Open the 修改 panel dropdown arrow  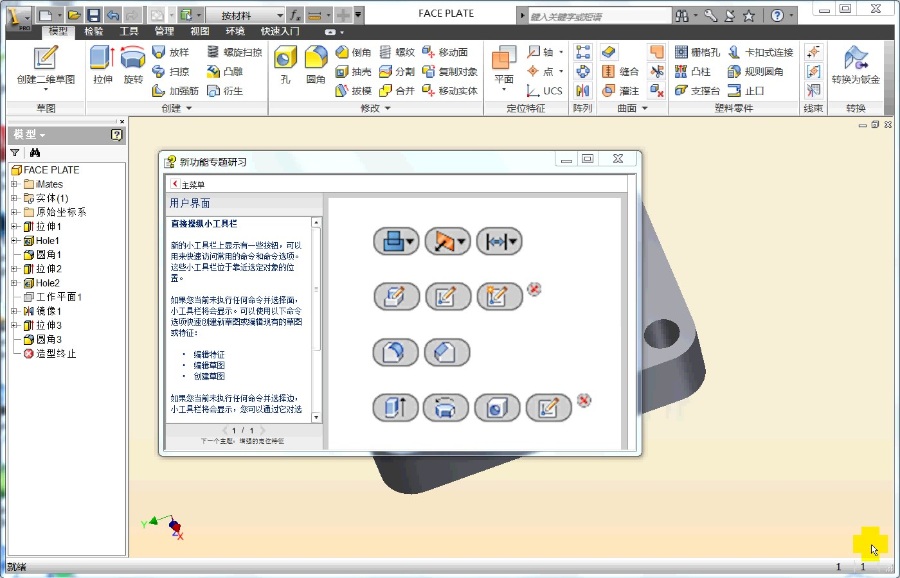[x=388, y=108]
